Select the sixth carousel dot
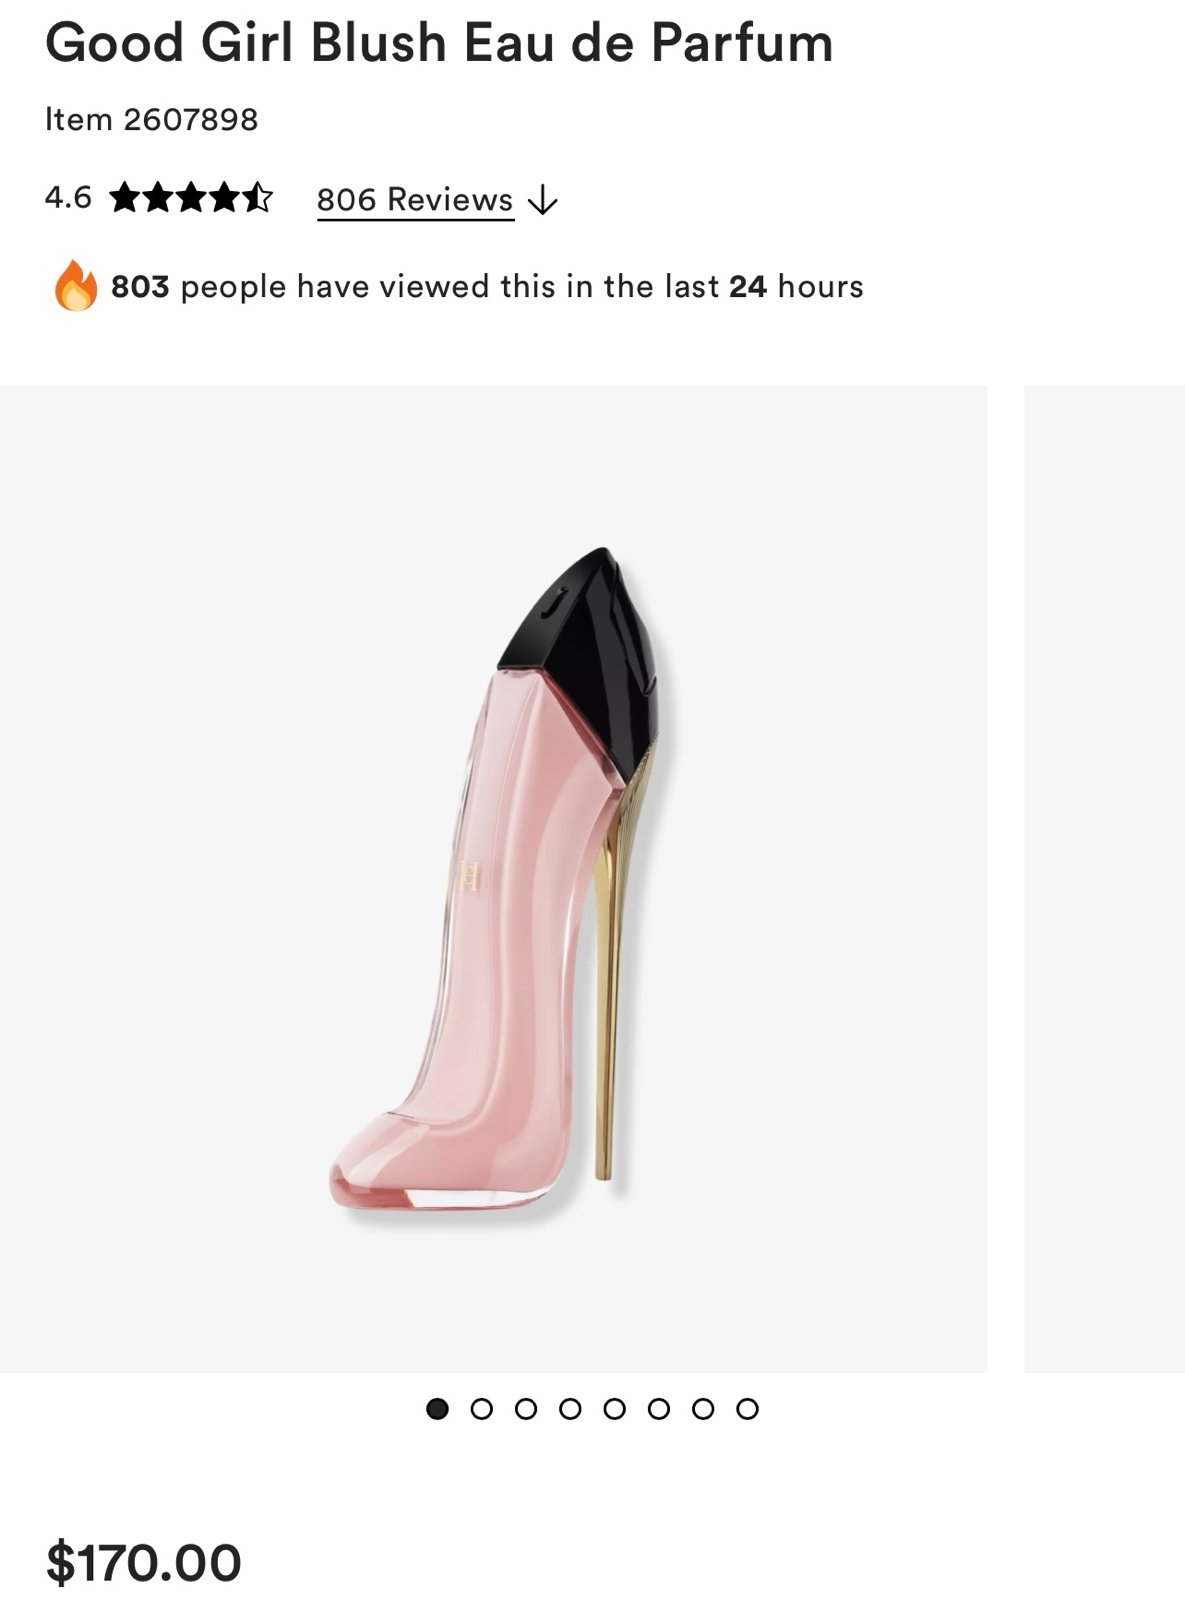Image resolution: width=1185 pixels, height=1600 pixels. pyautogui.click(x=659, y=1409)
